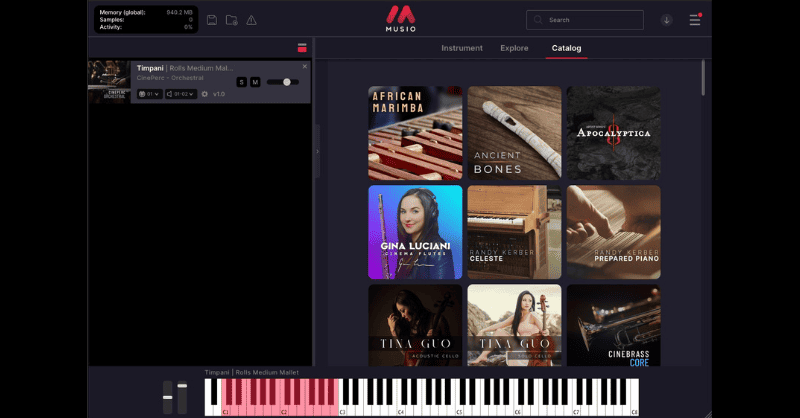This screenshot has height=418, width=800.
Task: Open Timpani instrument settings gear
Action: click(205, 94)
